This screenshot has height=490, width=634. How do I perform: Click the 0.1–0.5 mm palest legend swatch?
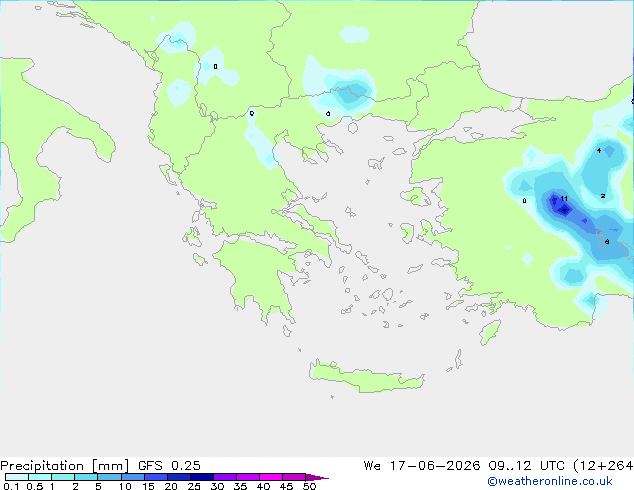(17, 477)
